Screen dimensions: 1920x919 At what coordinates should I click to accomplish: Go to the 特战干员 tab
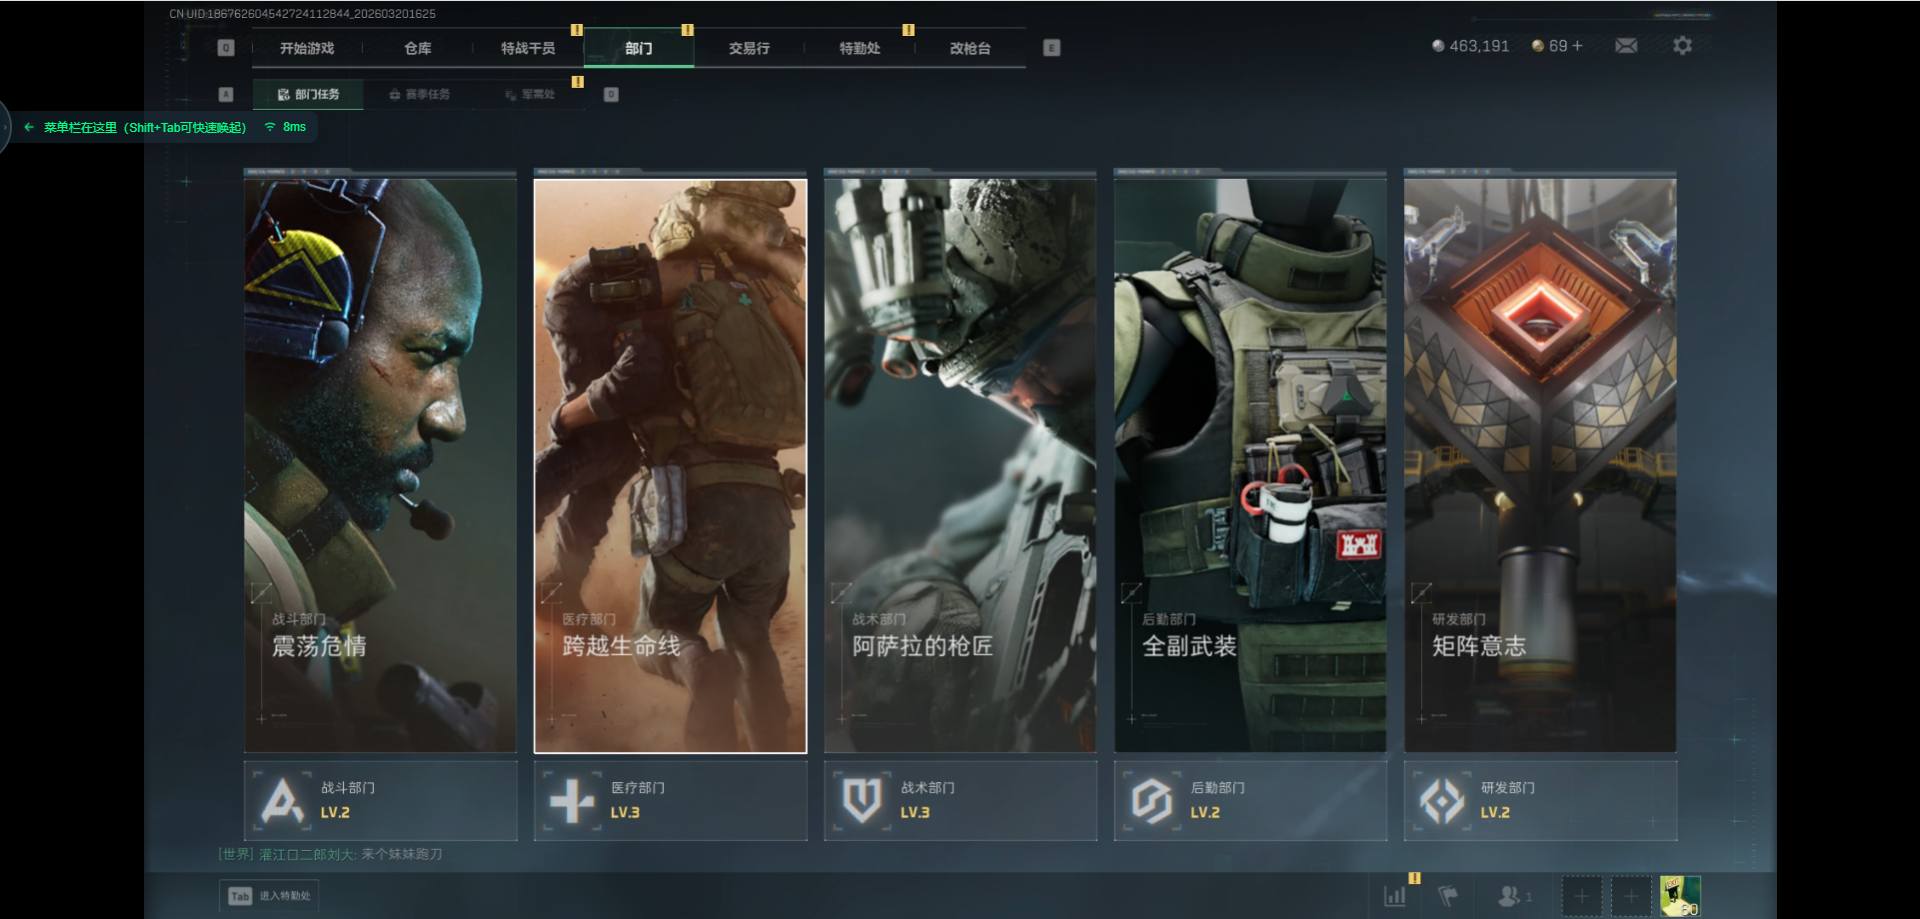pos(528,48)
